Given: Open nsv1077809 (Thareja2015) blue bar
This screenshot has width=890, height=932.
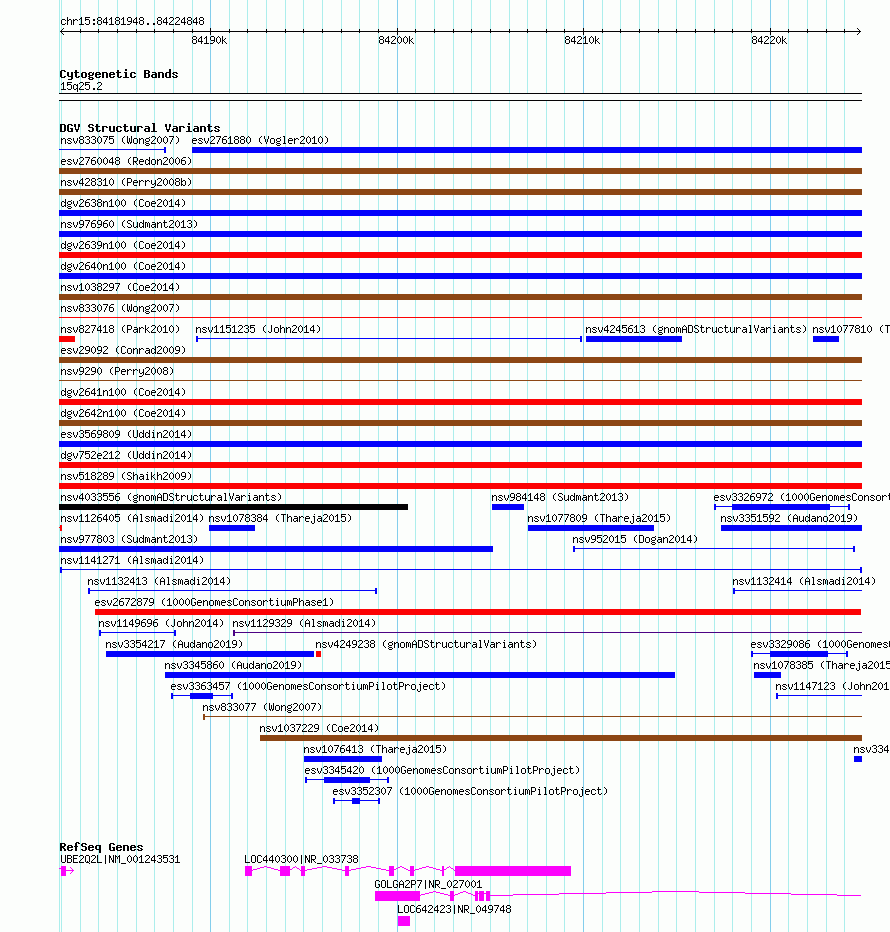Looking at the screenshot, I should click(x=591, y=528).
